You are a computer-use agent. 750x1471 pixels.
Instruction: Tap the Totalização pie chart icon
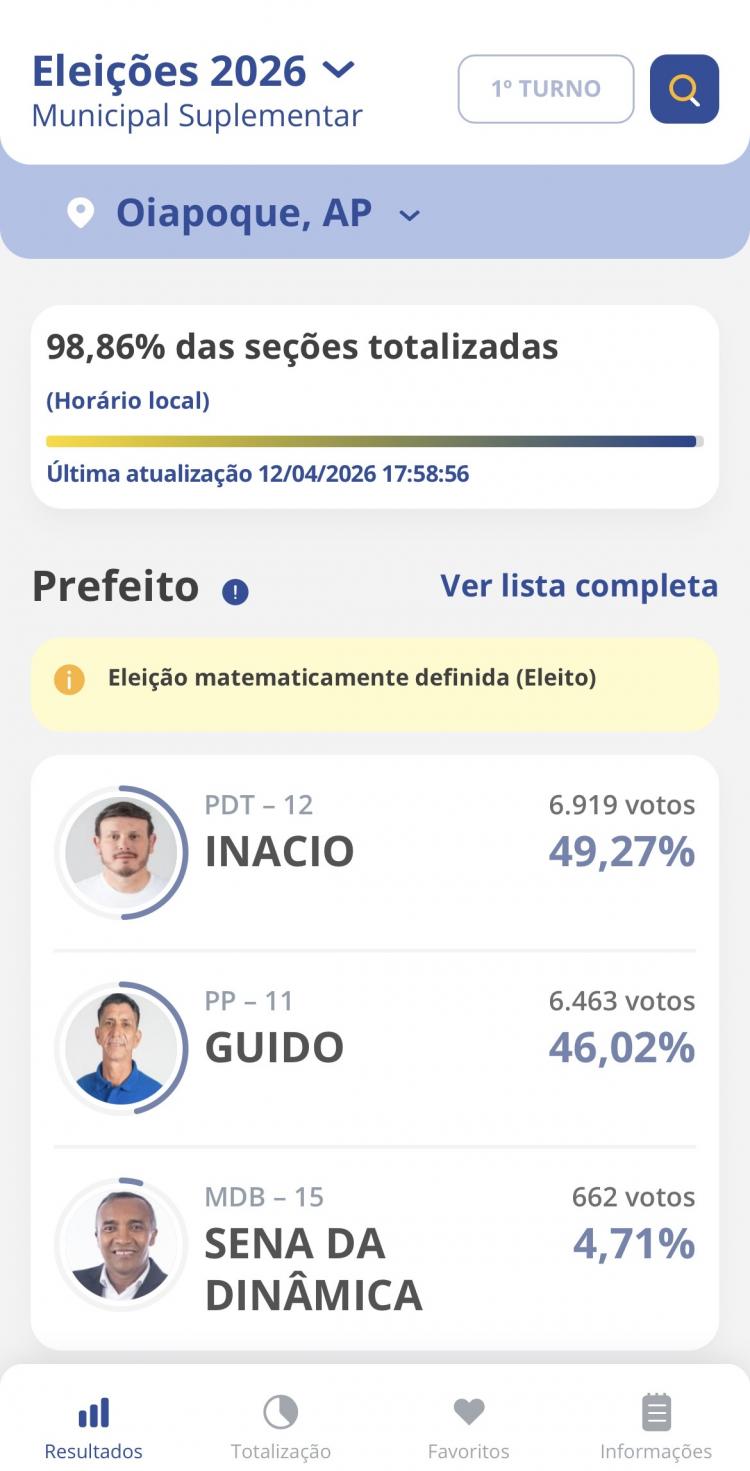281,1413
